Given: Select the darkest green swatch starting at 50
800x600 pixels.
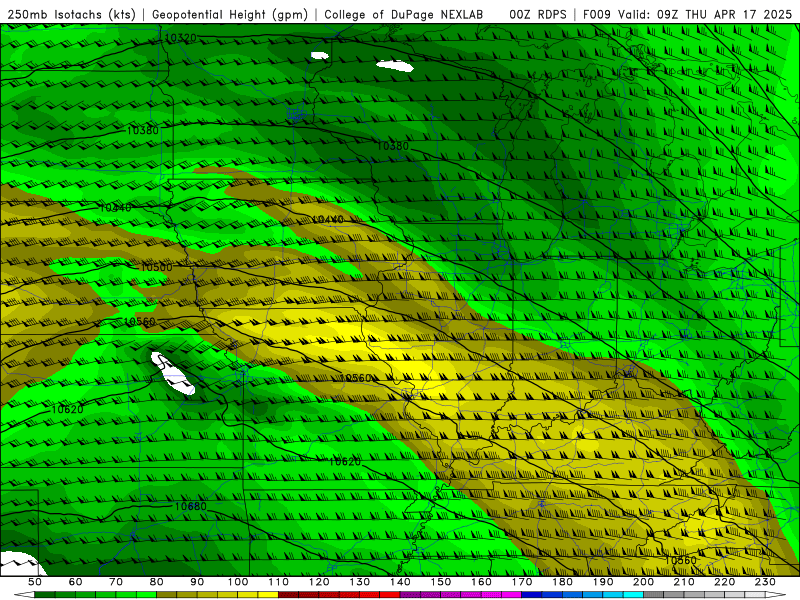Looking at the screenshot, I should (x=44, y=594).
